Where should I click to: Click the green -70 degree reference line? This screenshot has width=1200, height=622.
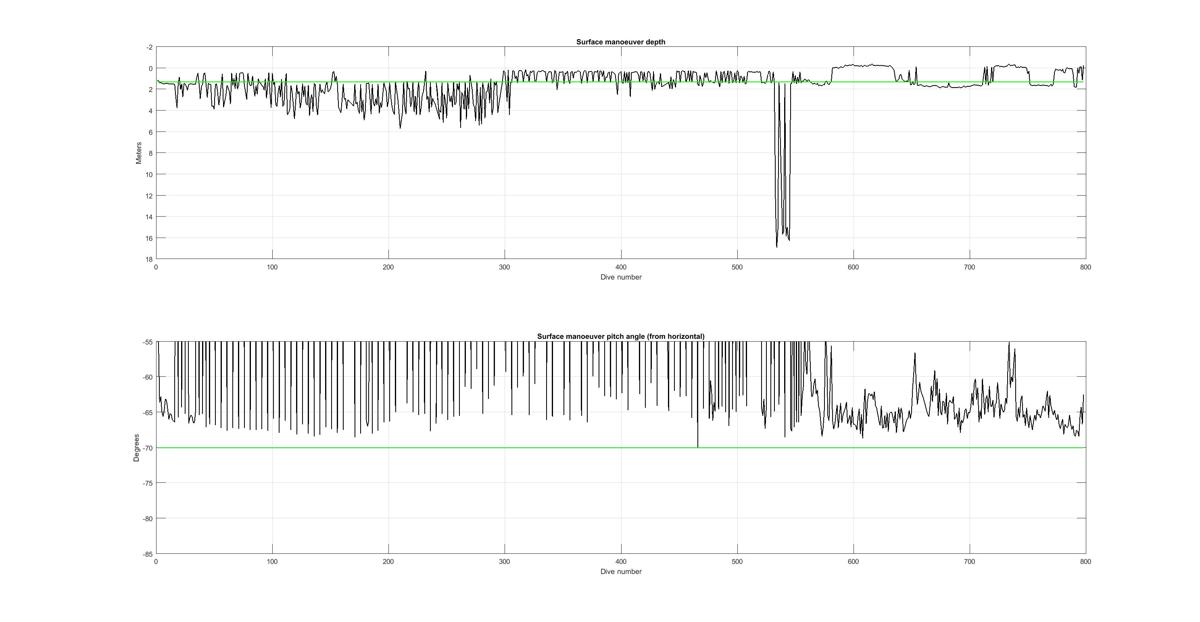point(621,447)
